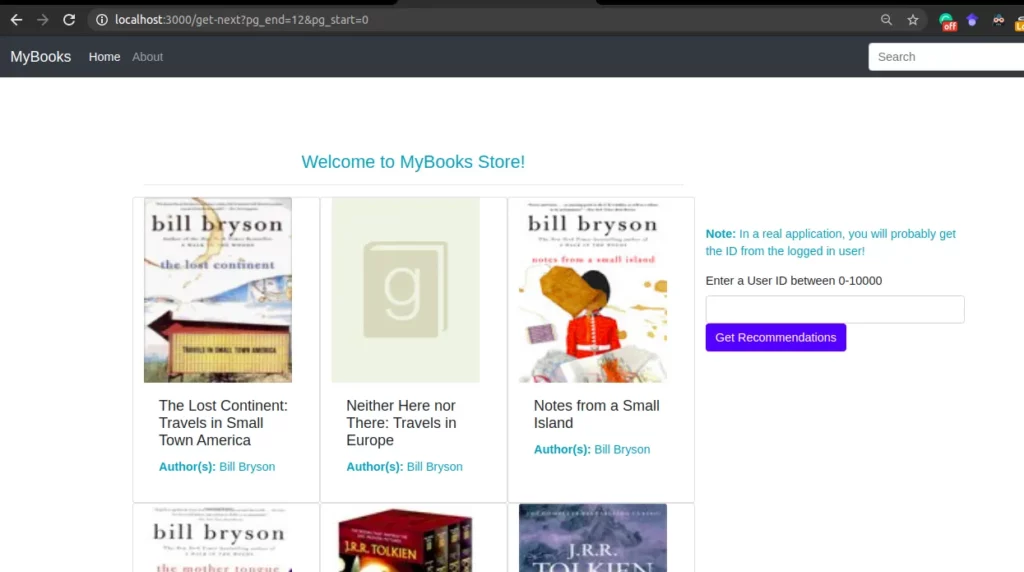Screen dimensions: 1024x572
Task: Open the red J.R.R. Tolkien box set cover
Action: (406, 538)
